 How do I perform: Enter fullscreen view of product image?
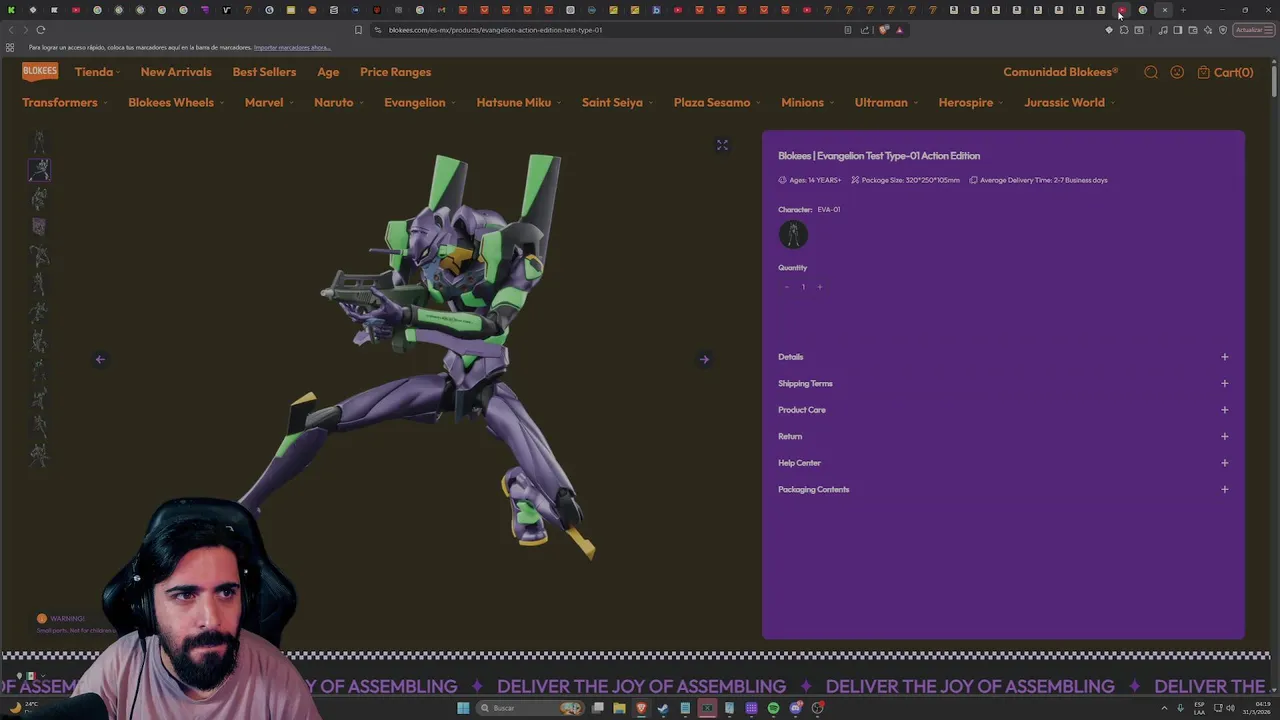coord(722,145)
